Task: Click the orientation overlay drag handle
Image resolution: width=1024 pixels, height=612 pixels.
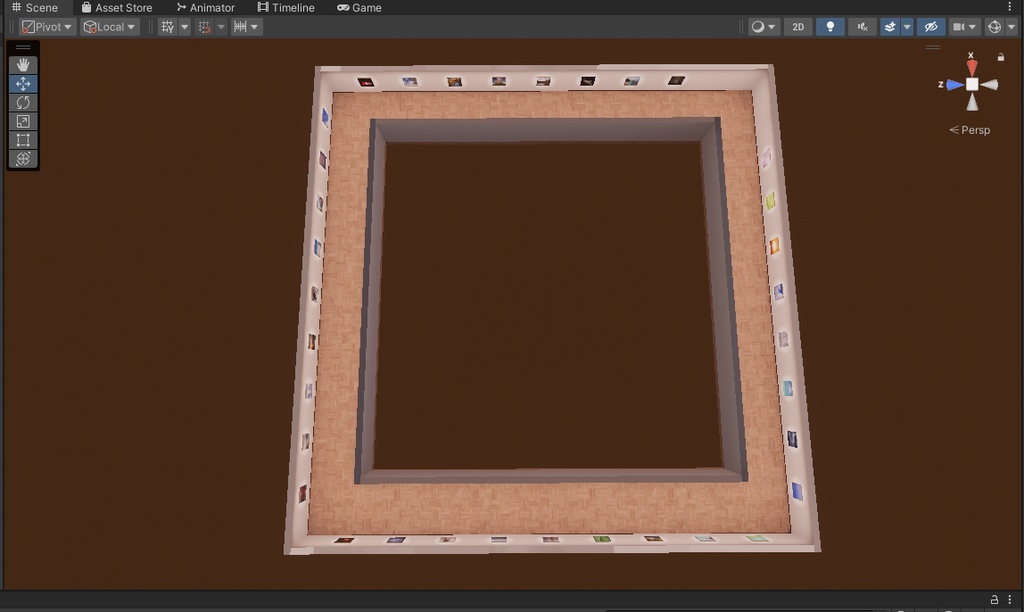Action: pos(933,47)
